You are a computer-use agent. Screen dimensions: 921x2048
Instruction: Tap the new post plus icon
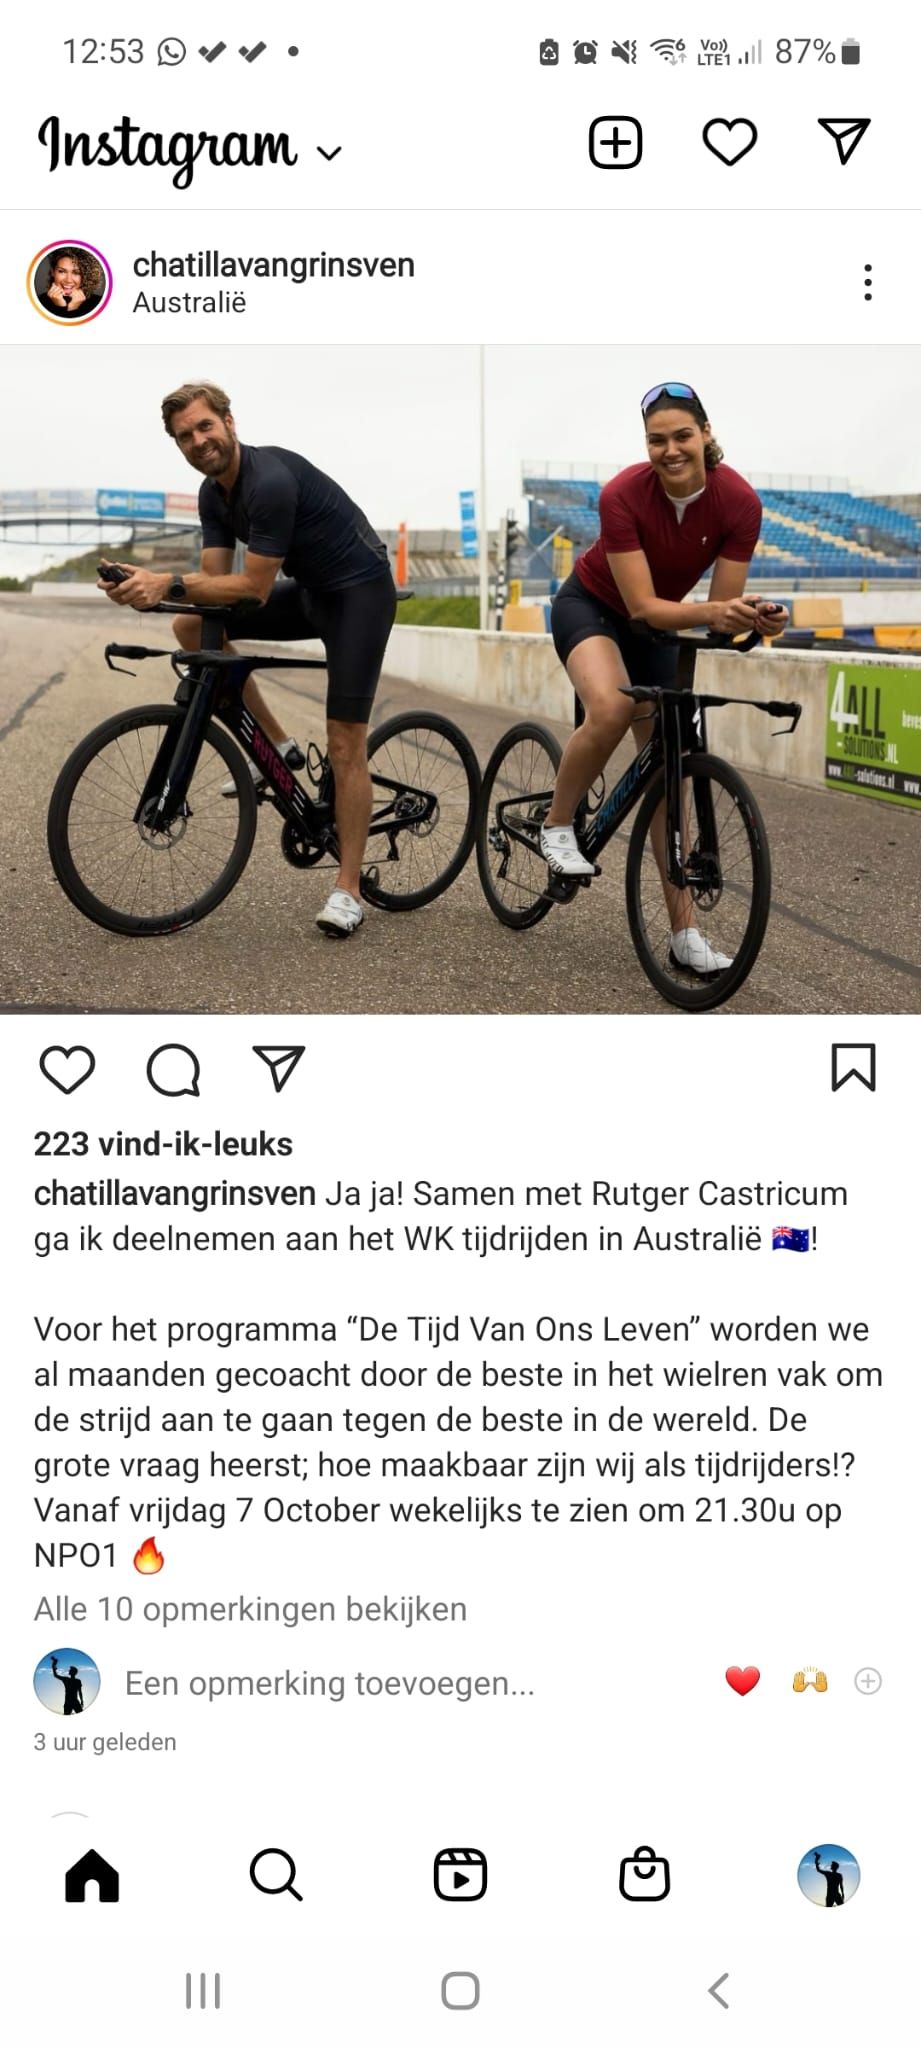pyautogui.click(x=615, y=142)
